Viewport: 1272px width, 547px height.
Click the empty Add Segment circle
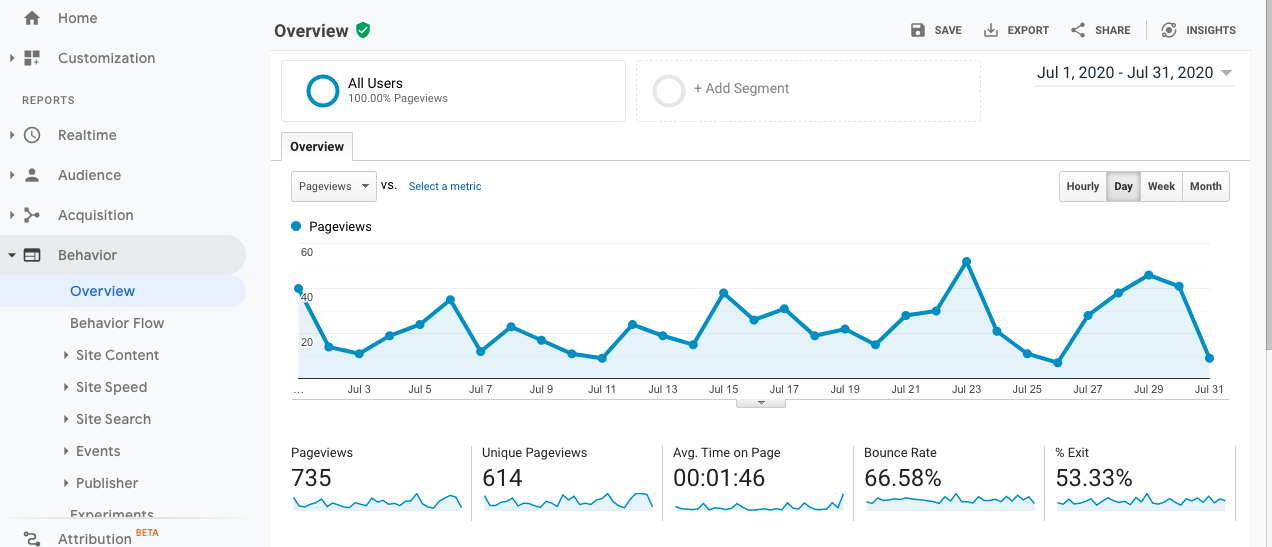click(669, 91)
